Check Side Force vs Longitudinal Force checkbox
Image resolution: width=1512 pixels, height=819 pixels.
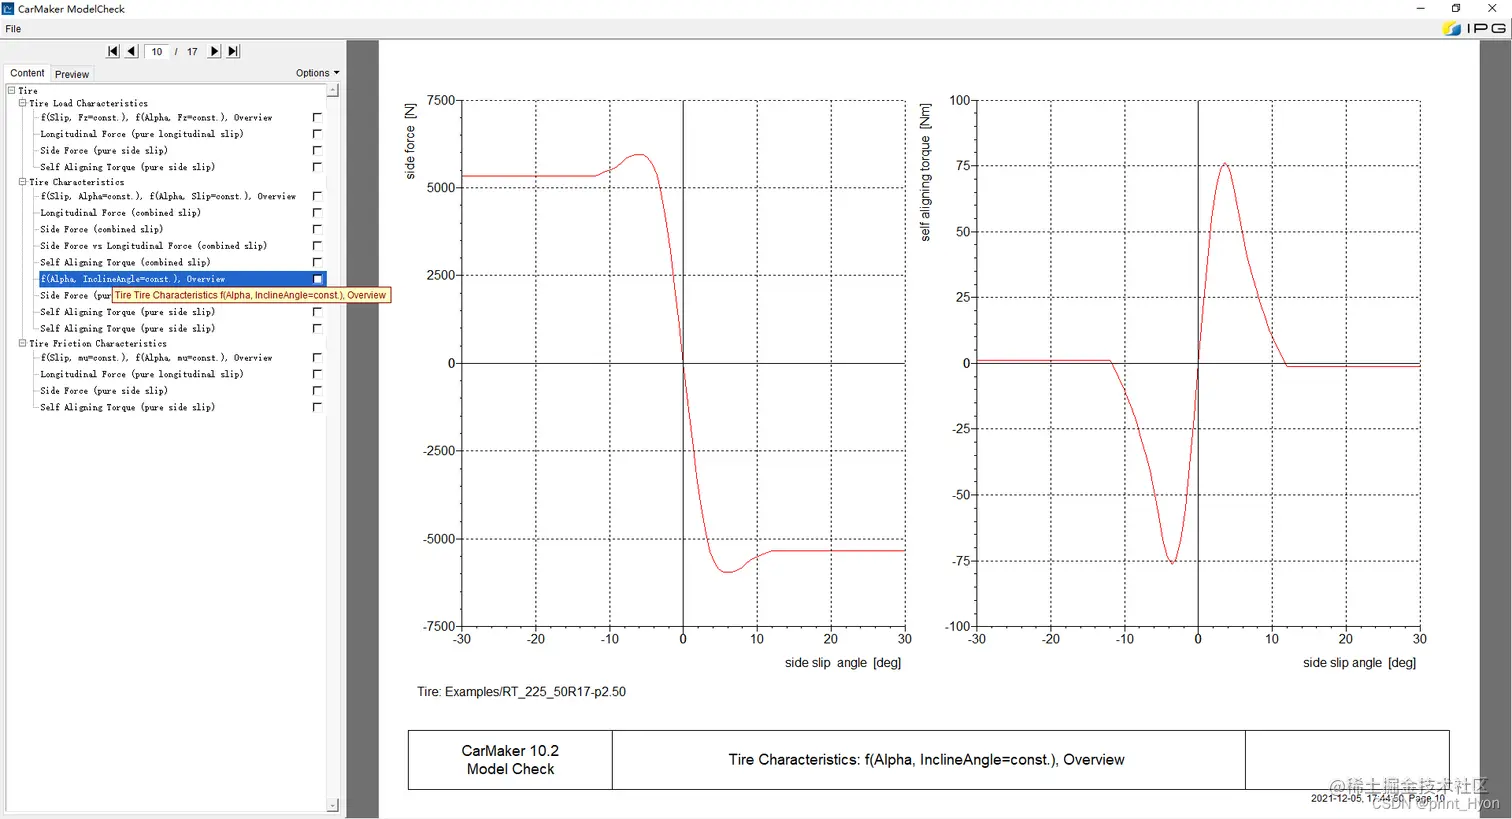[x=317, y=245]
